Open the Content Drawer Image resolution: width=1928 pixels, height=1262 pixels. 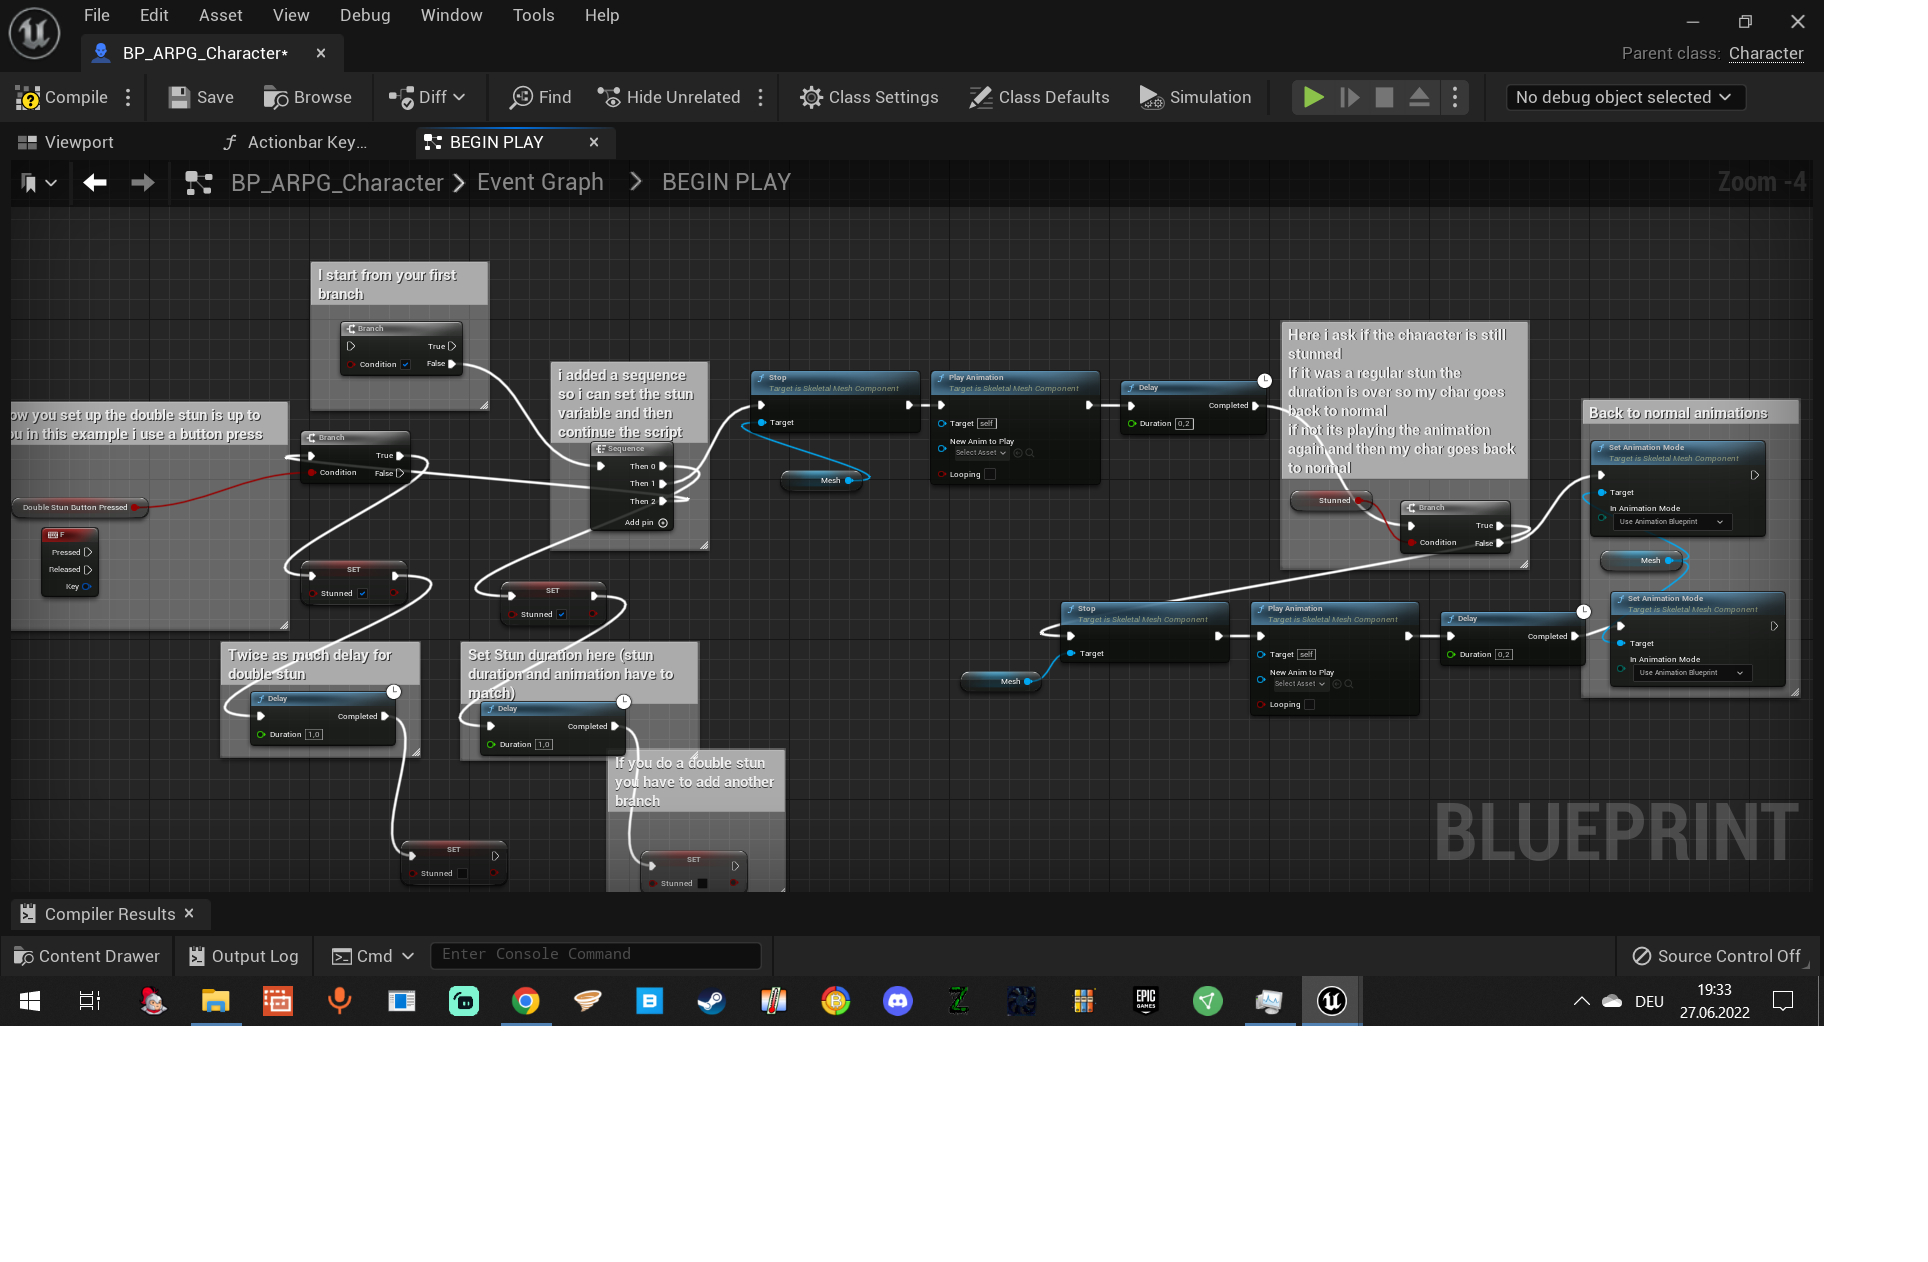(86, 956)
